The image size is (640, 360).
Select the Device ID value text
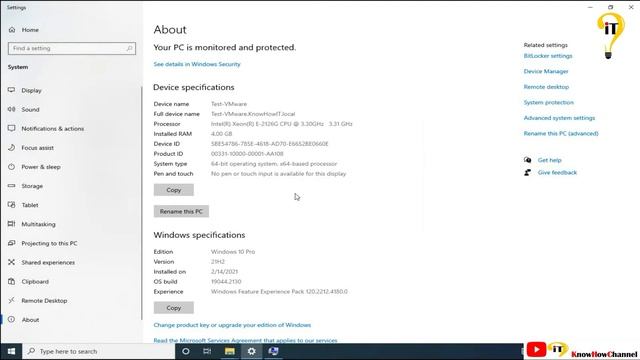(x=269, y=144)
